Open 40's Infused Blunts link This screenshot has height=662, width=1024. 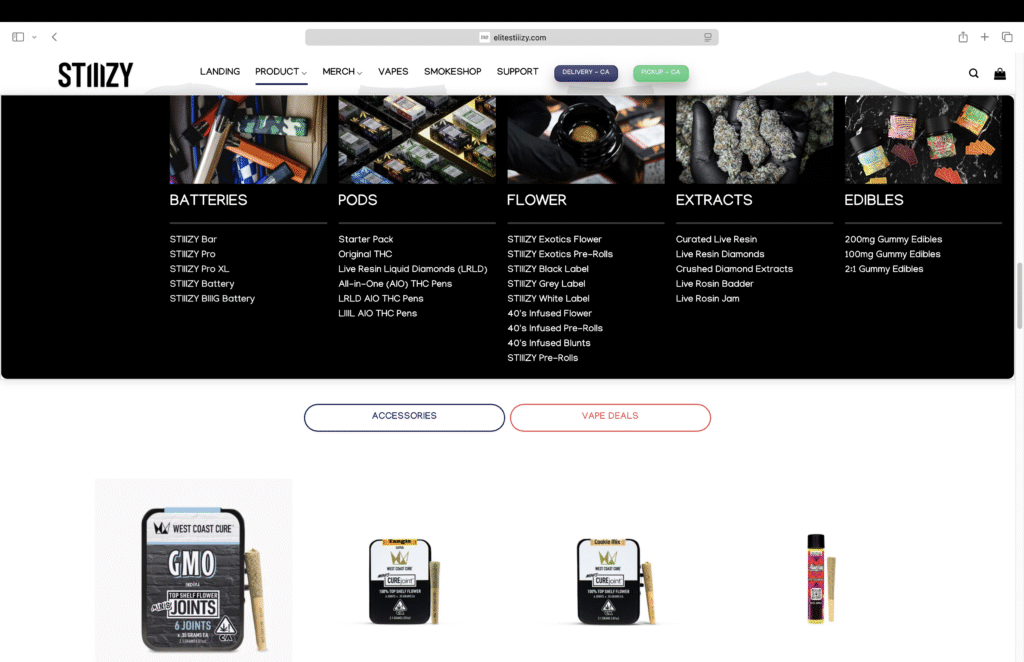coord(549,343)
